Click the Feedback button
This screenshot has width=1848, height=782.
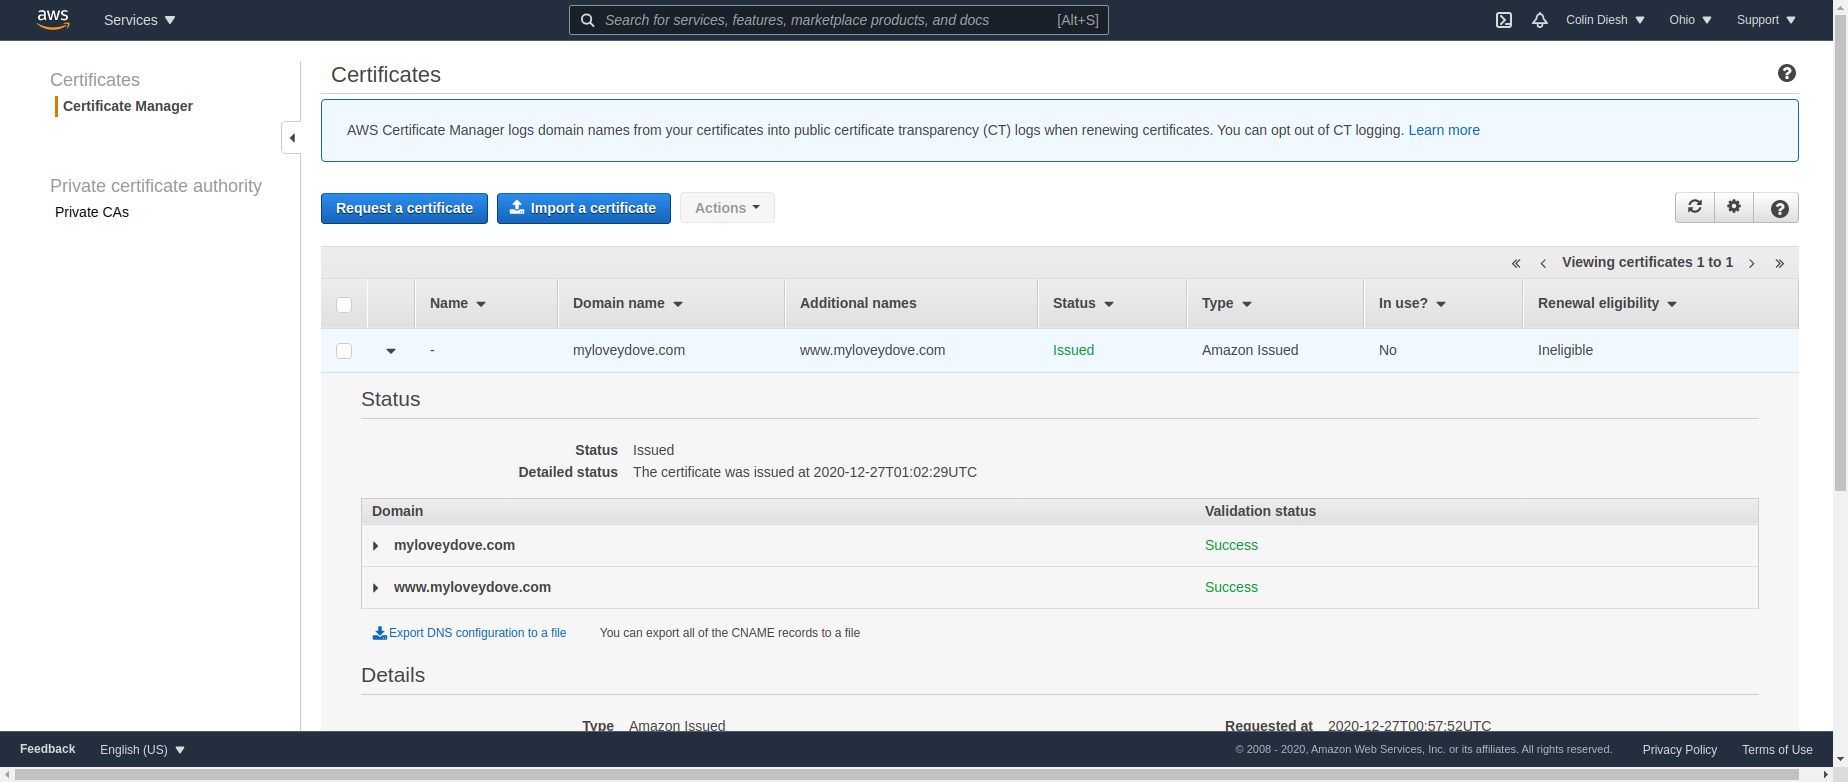47,749
